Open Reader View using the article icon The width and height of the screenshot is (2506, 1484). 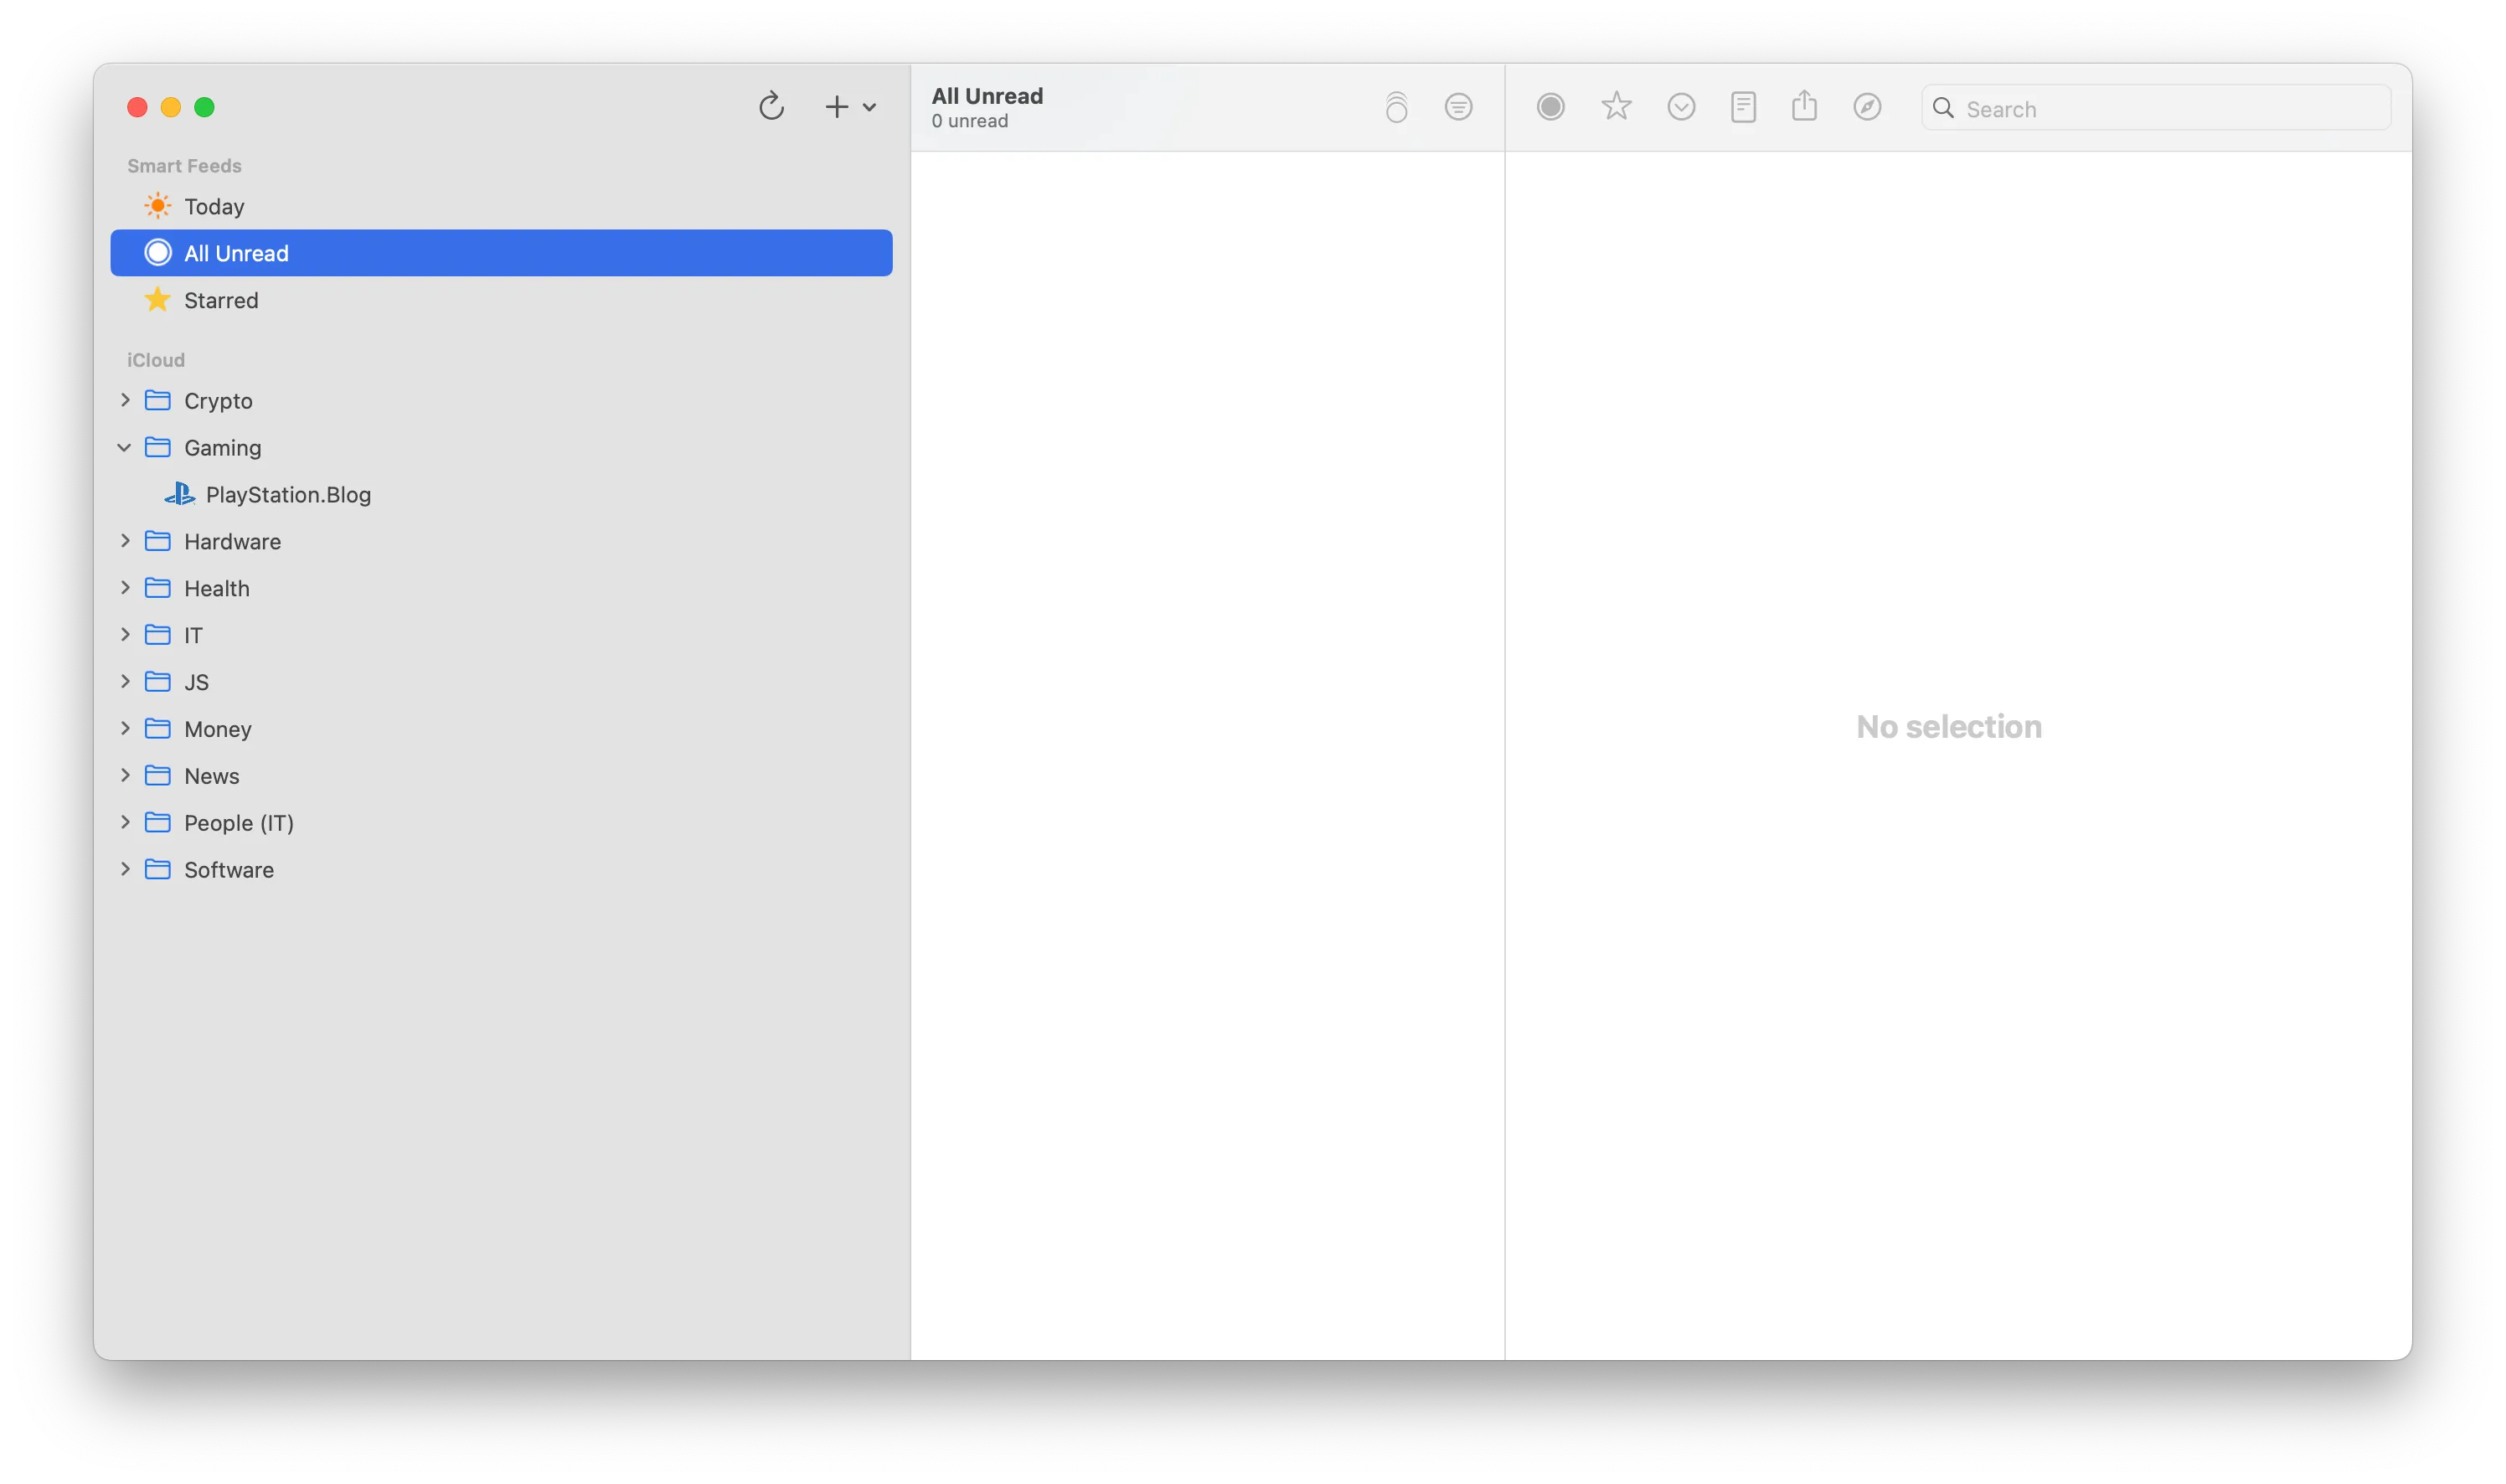coord(1742,106)
